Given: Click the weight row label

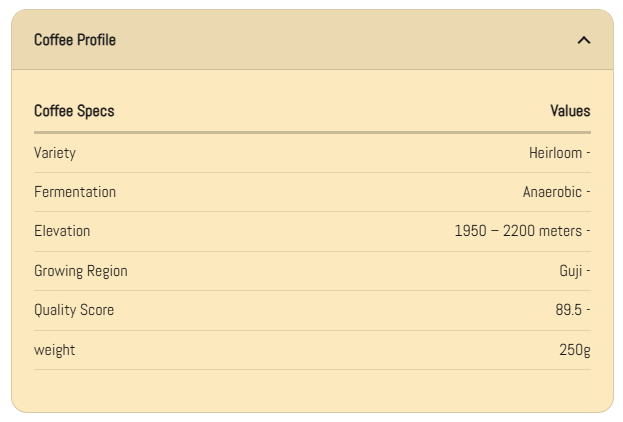Looking at the screenshot, I should point(55,350).
